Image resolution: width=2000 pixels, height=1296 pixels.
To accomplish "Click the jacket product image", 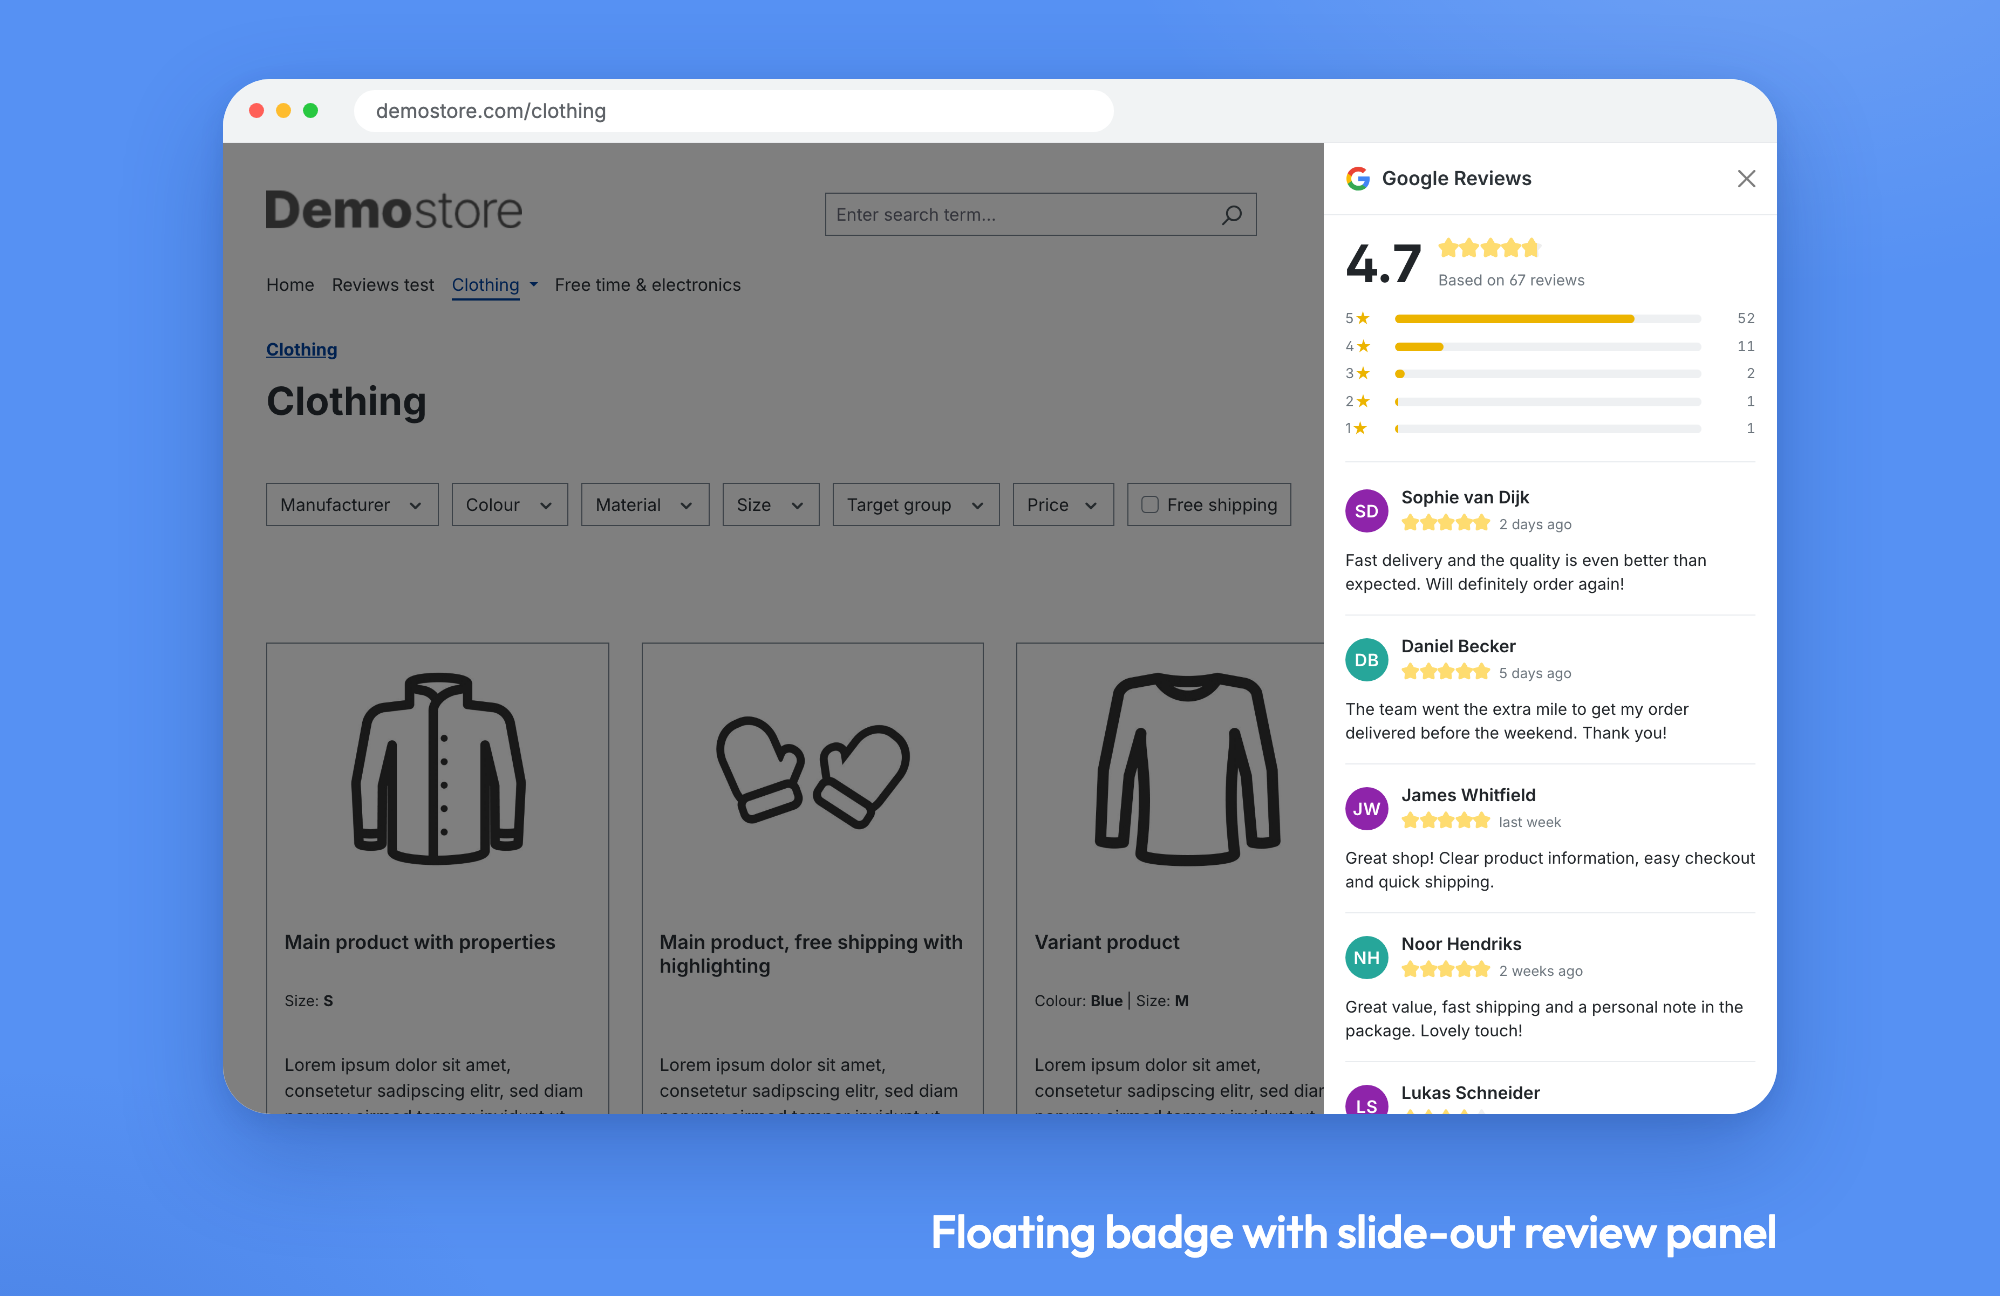I will pyautogui.click(x=438, y=768).
